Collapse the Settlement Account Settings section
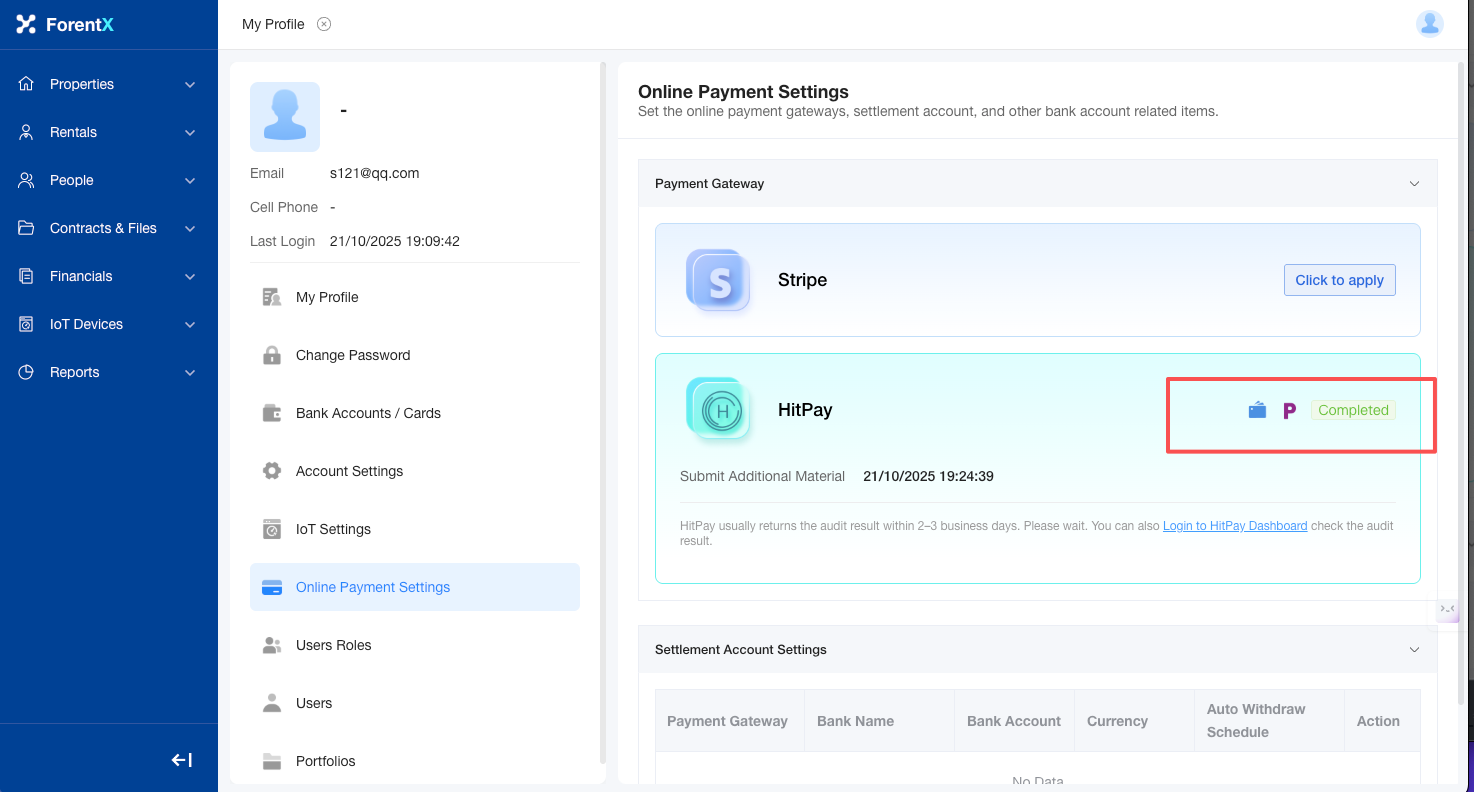 tap(1414, 650)
